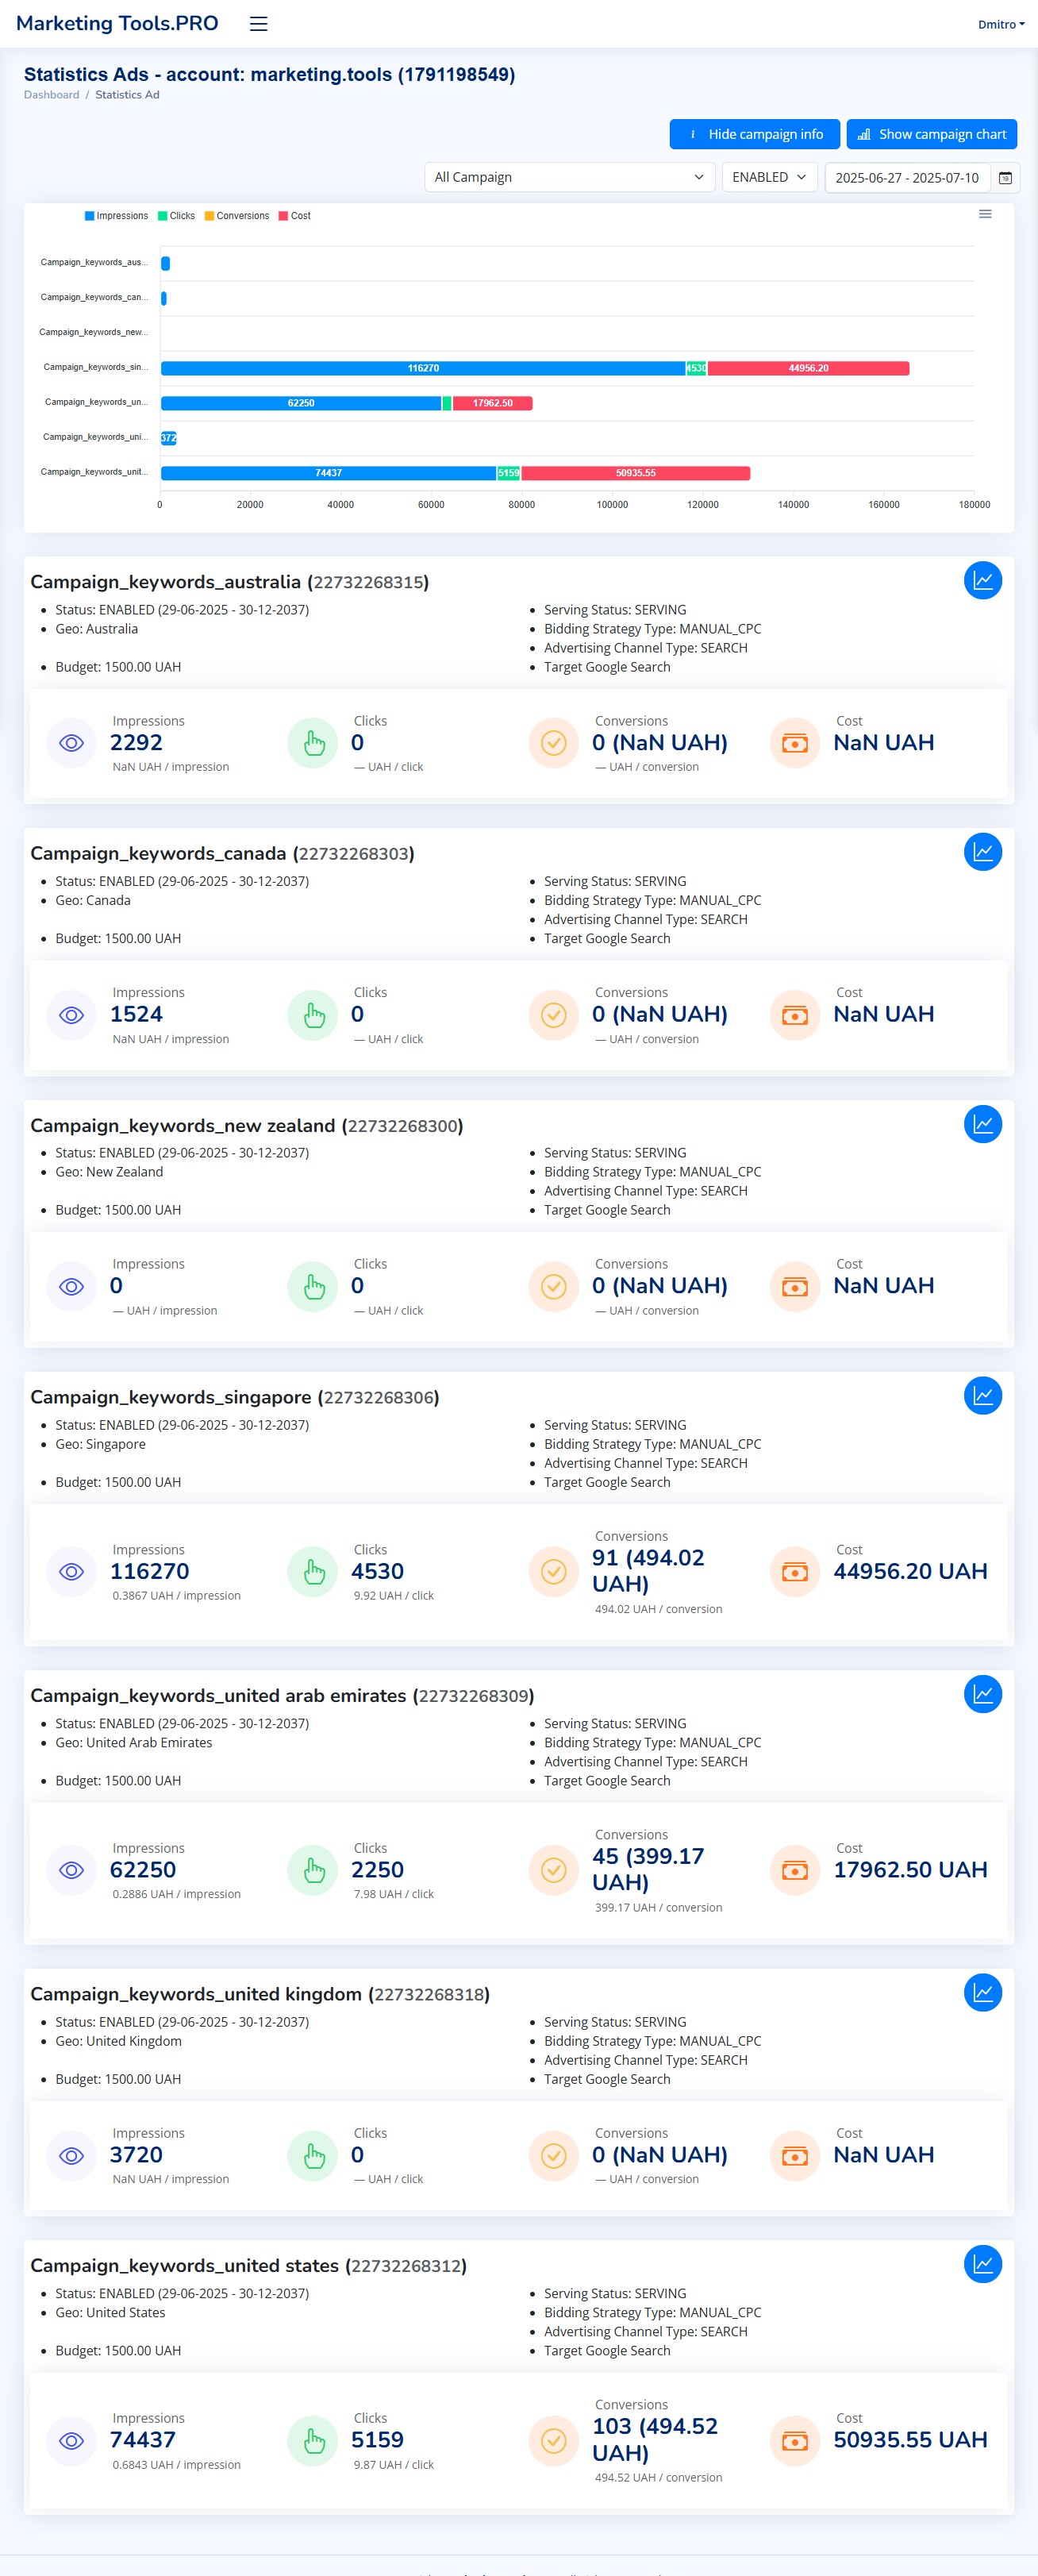Open the chart export menu icon
The image size is (1038, 2576).
coord(985,214)
